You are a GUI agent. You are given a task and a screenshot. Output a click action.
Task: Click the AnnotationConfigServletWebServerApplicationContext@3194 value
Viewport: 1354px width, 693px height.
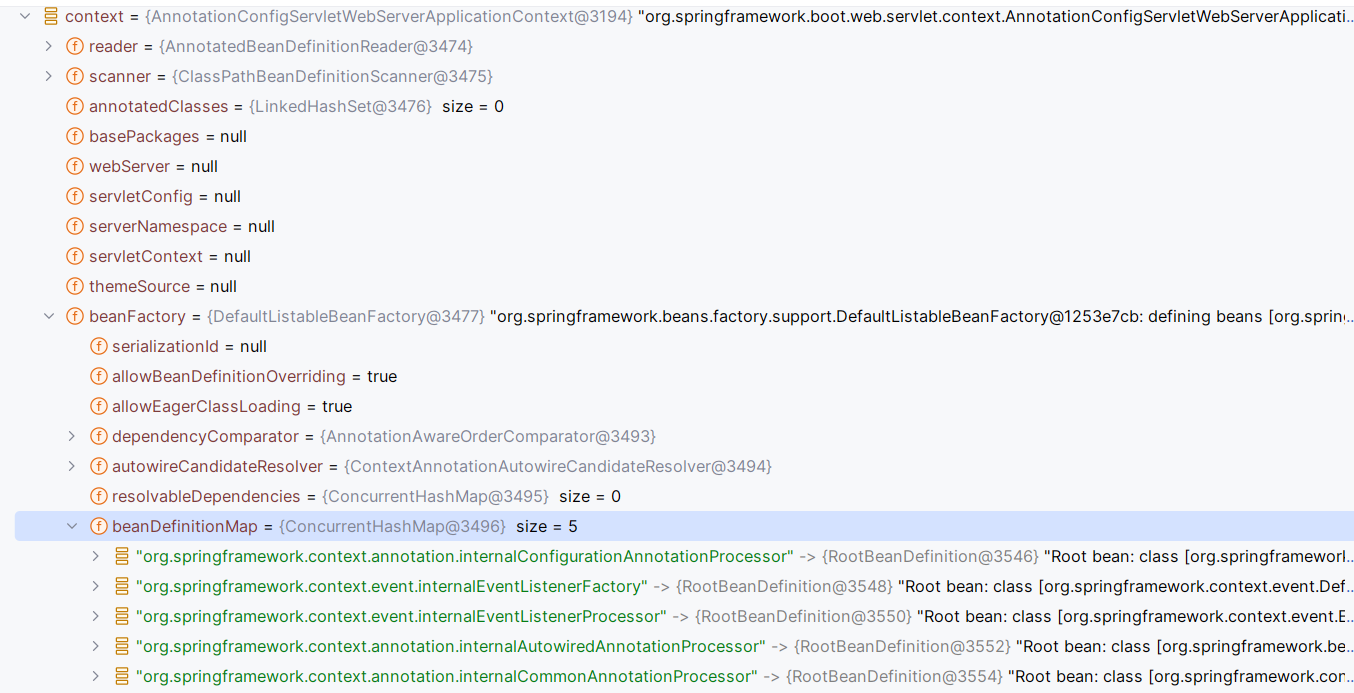(x=389, y=16)
